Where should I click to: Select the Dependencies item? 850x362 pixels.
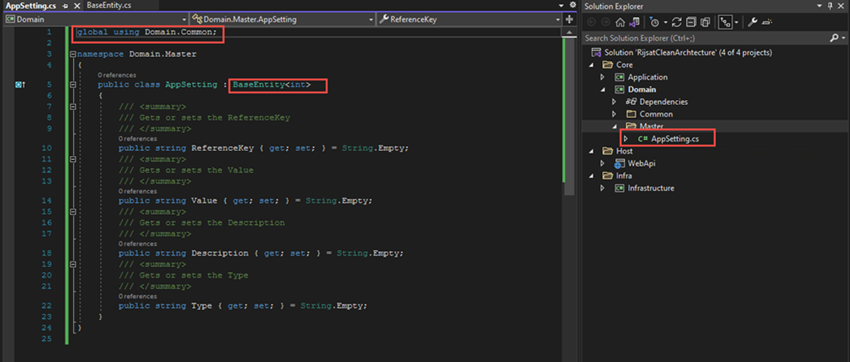pos(656,102)
